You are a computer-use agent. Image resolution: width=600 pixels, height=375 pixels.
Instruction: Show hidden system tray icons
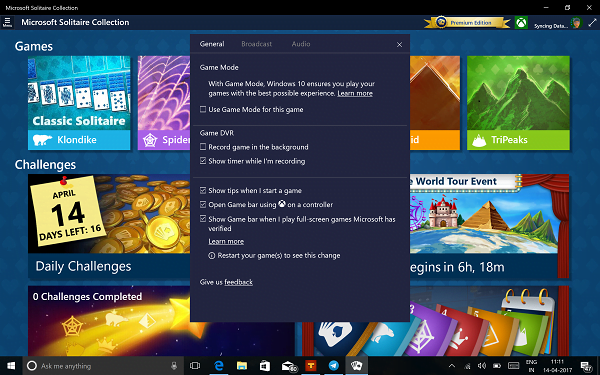pyautogui.click(x=452, y=366)
